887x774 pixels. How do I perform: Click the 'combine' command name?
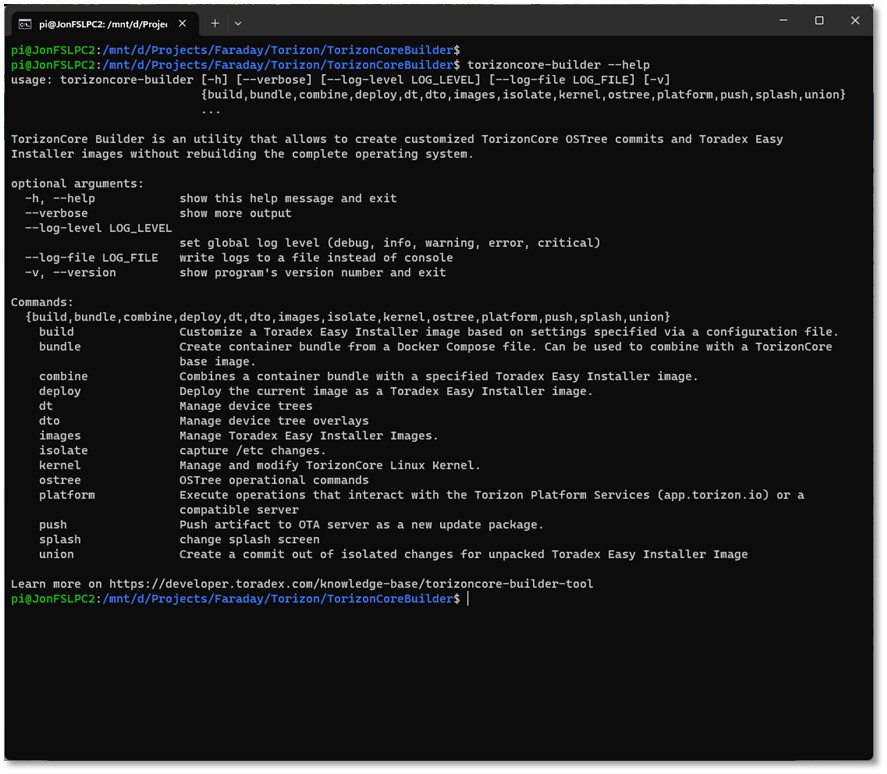tap(63, 376)
